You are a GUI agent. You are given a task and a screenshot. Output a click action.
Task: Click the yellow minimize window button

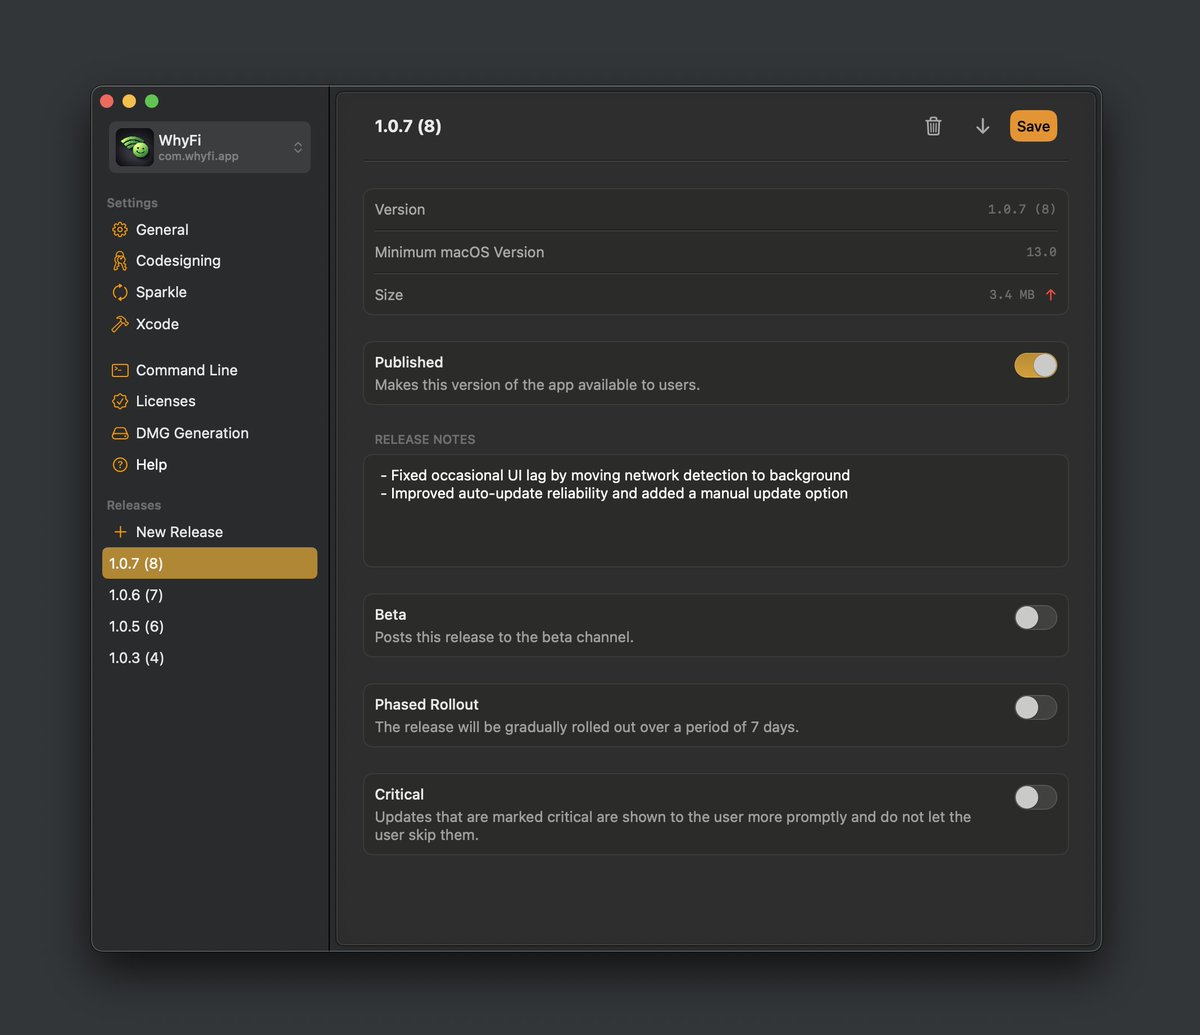[x=129, y=101]
